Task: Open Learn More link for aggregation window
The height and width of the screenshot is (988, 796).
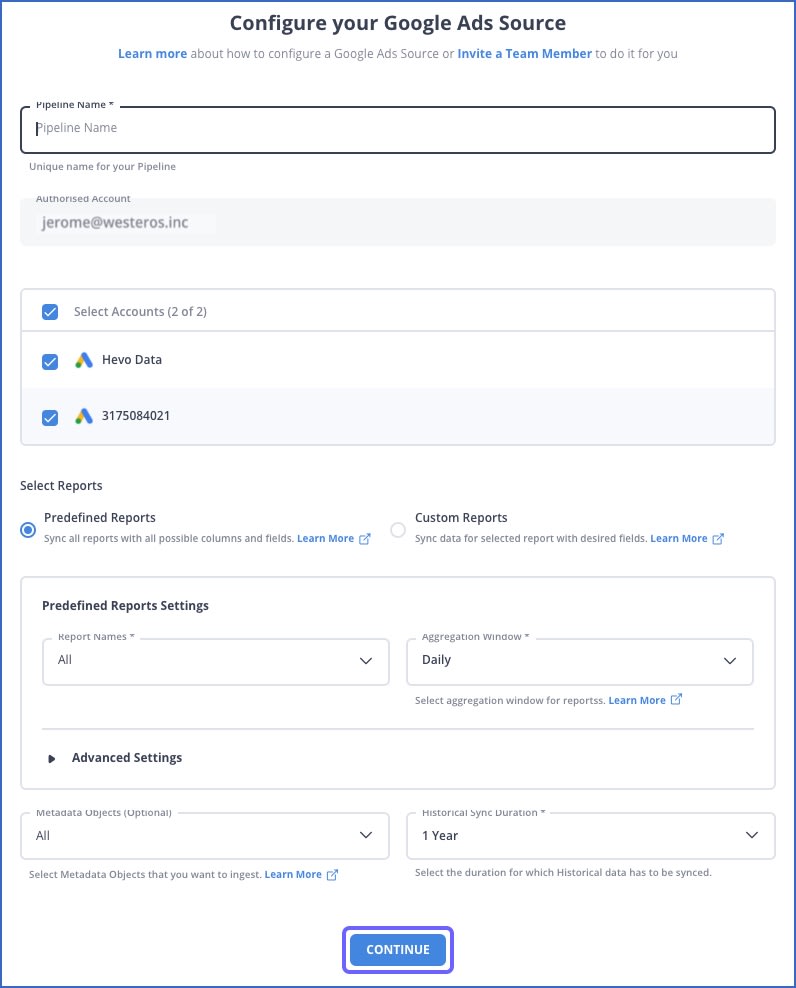Action: click(x=637, y=700)
